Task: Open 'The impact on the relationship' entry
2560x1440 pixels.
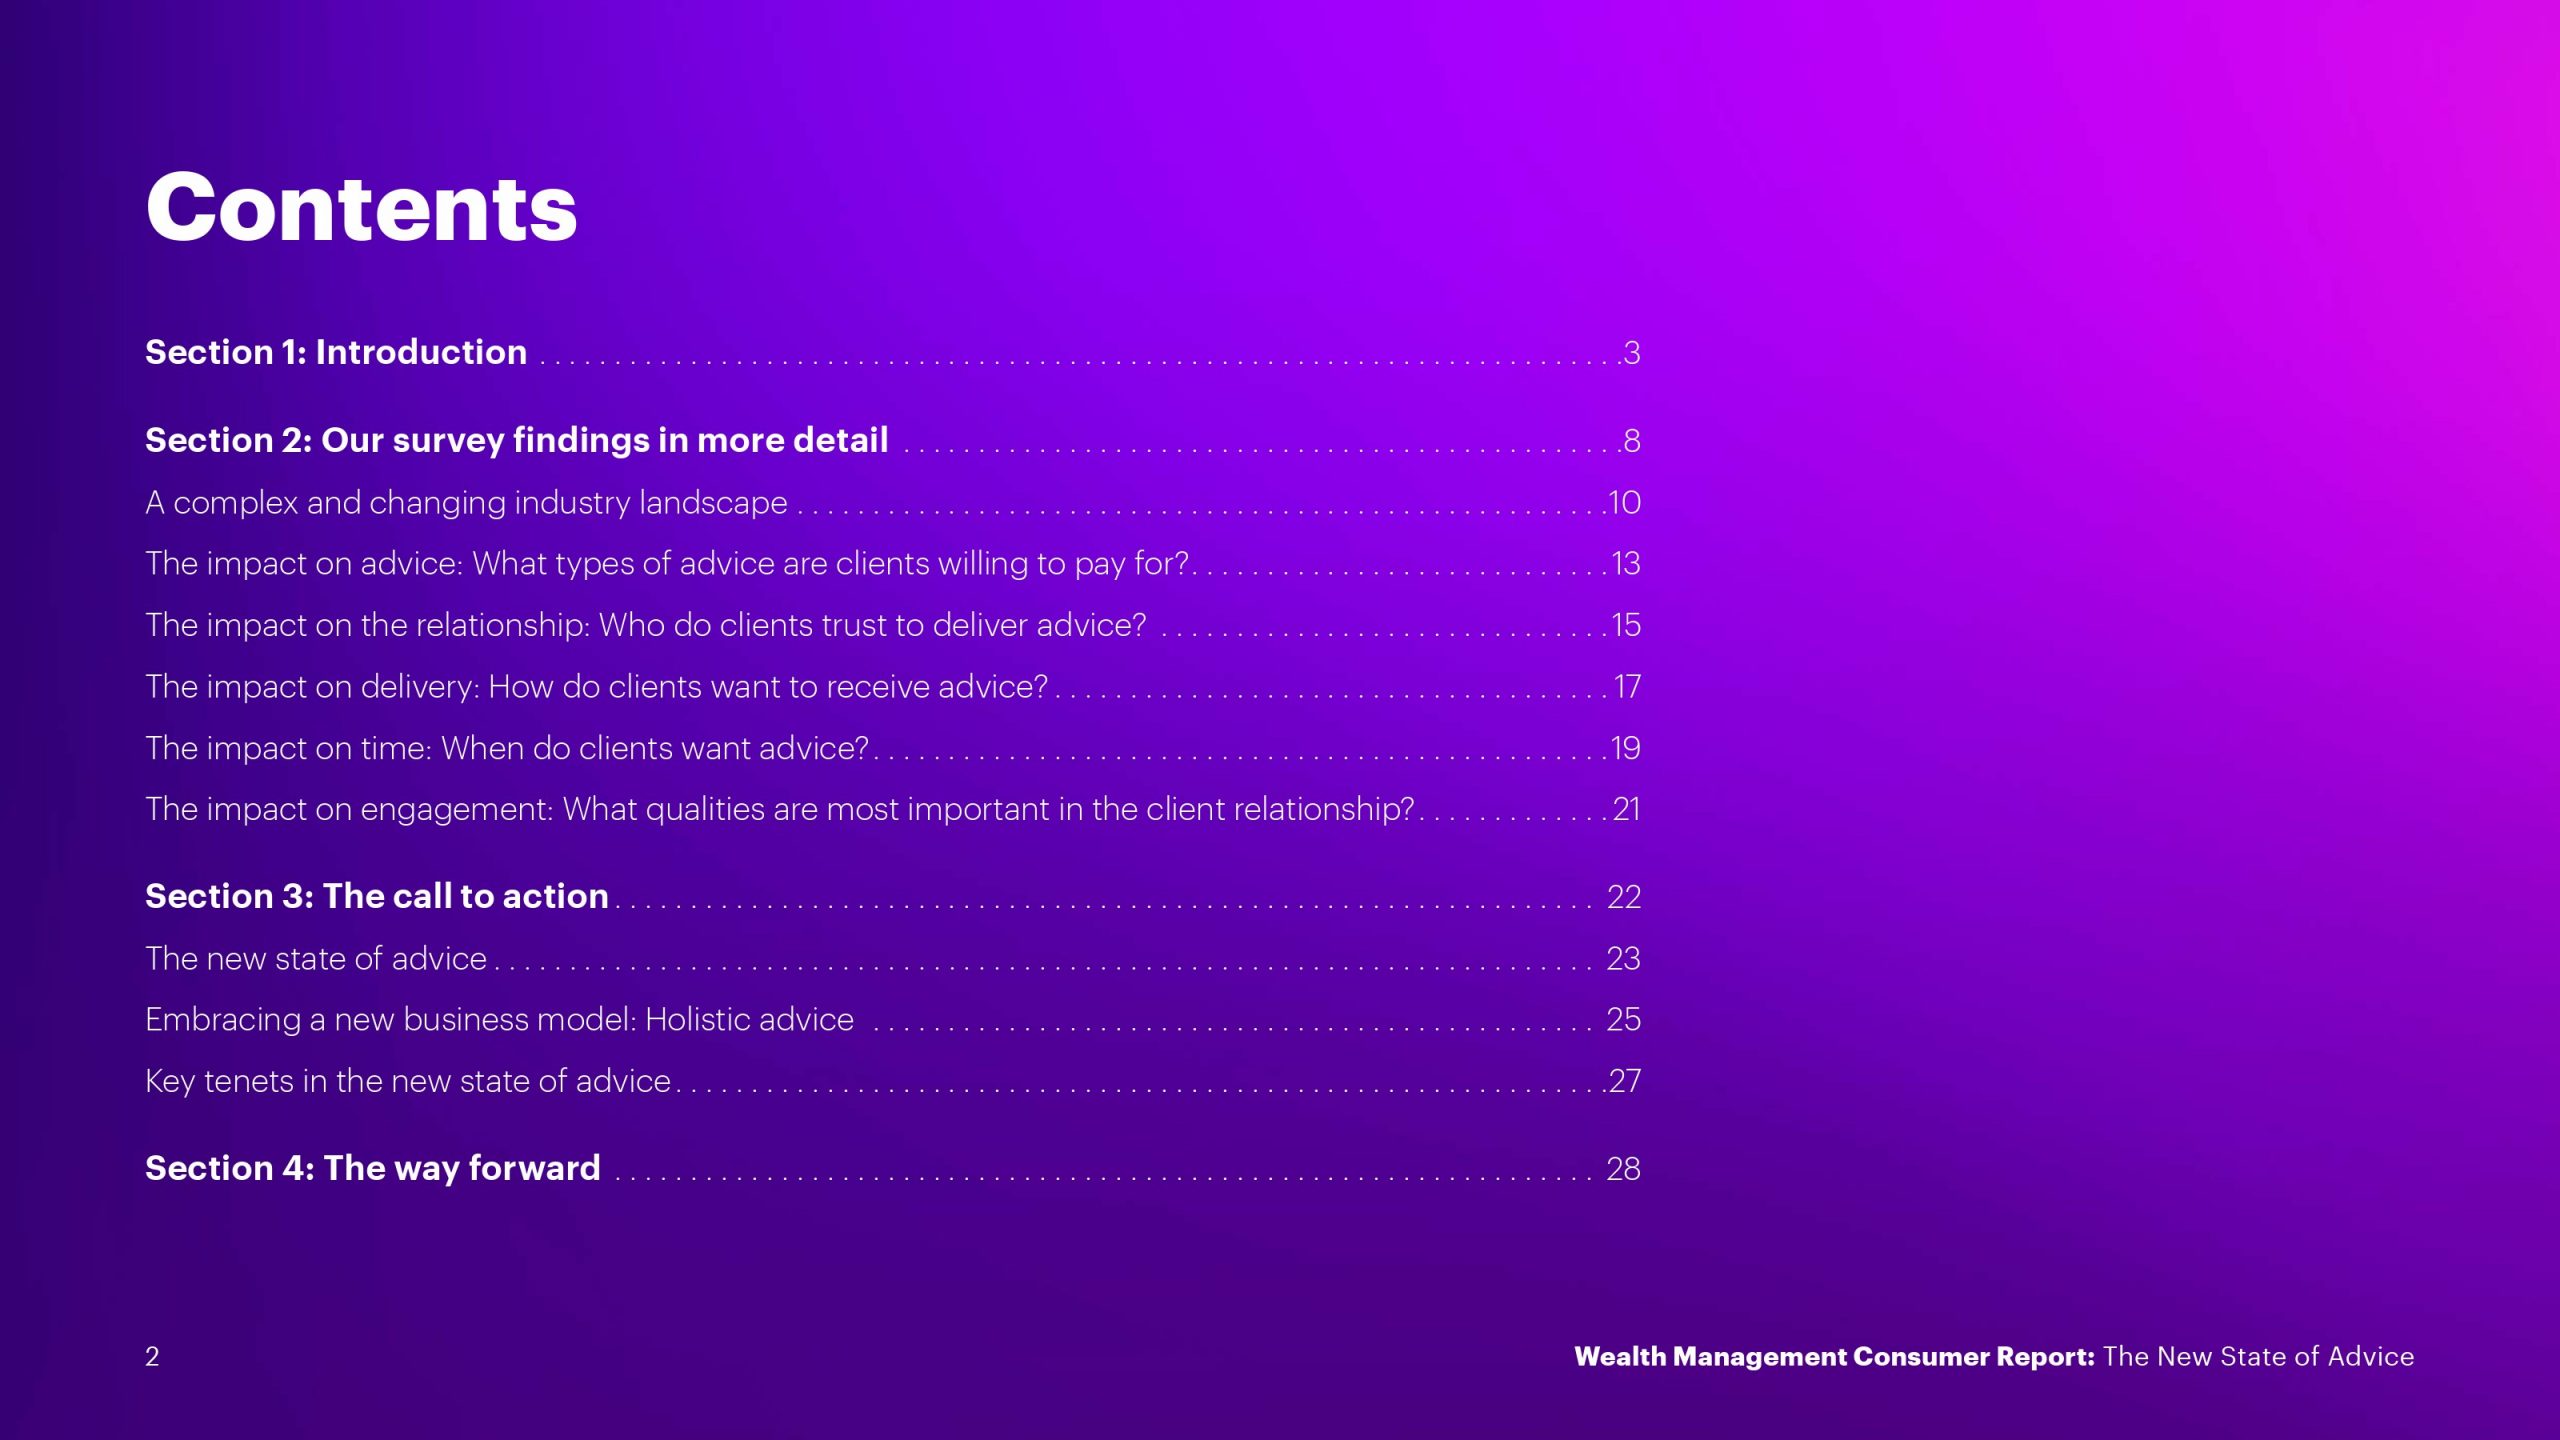Action: (x=645, y=625)
